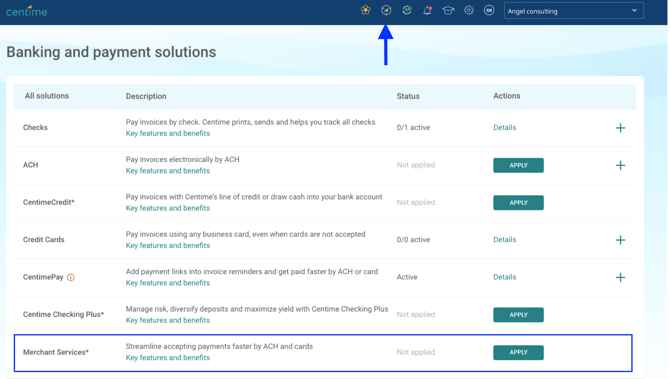The height and width of the screenshot is (379, 670).
Task: Open Details for Credit Cards
Action: coord(505,240)
